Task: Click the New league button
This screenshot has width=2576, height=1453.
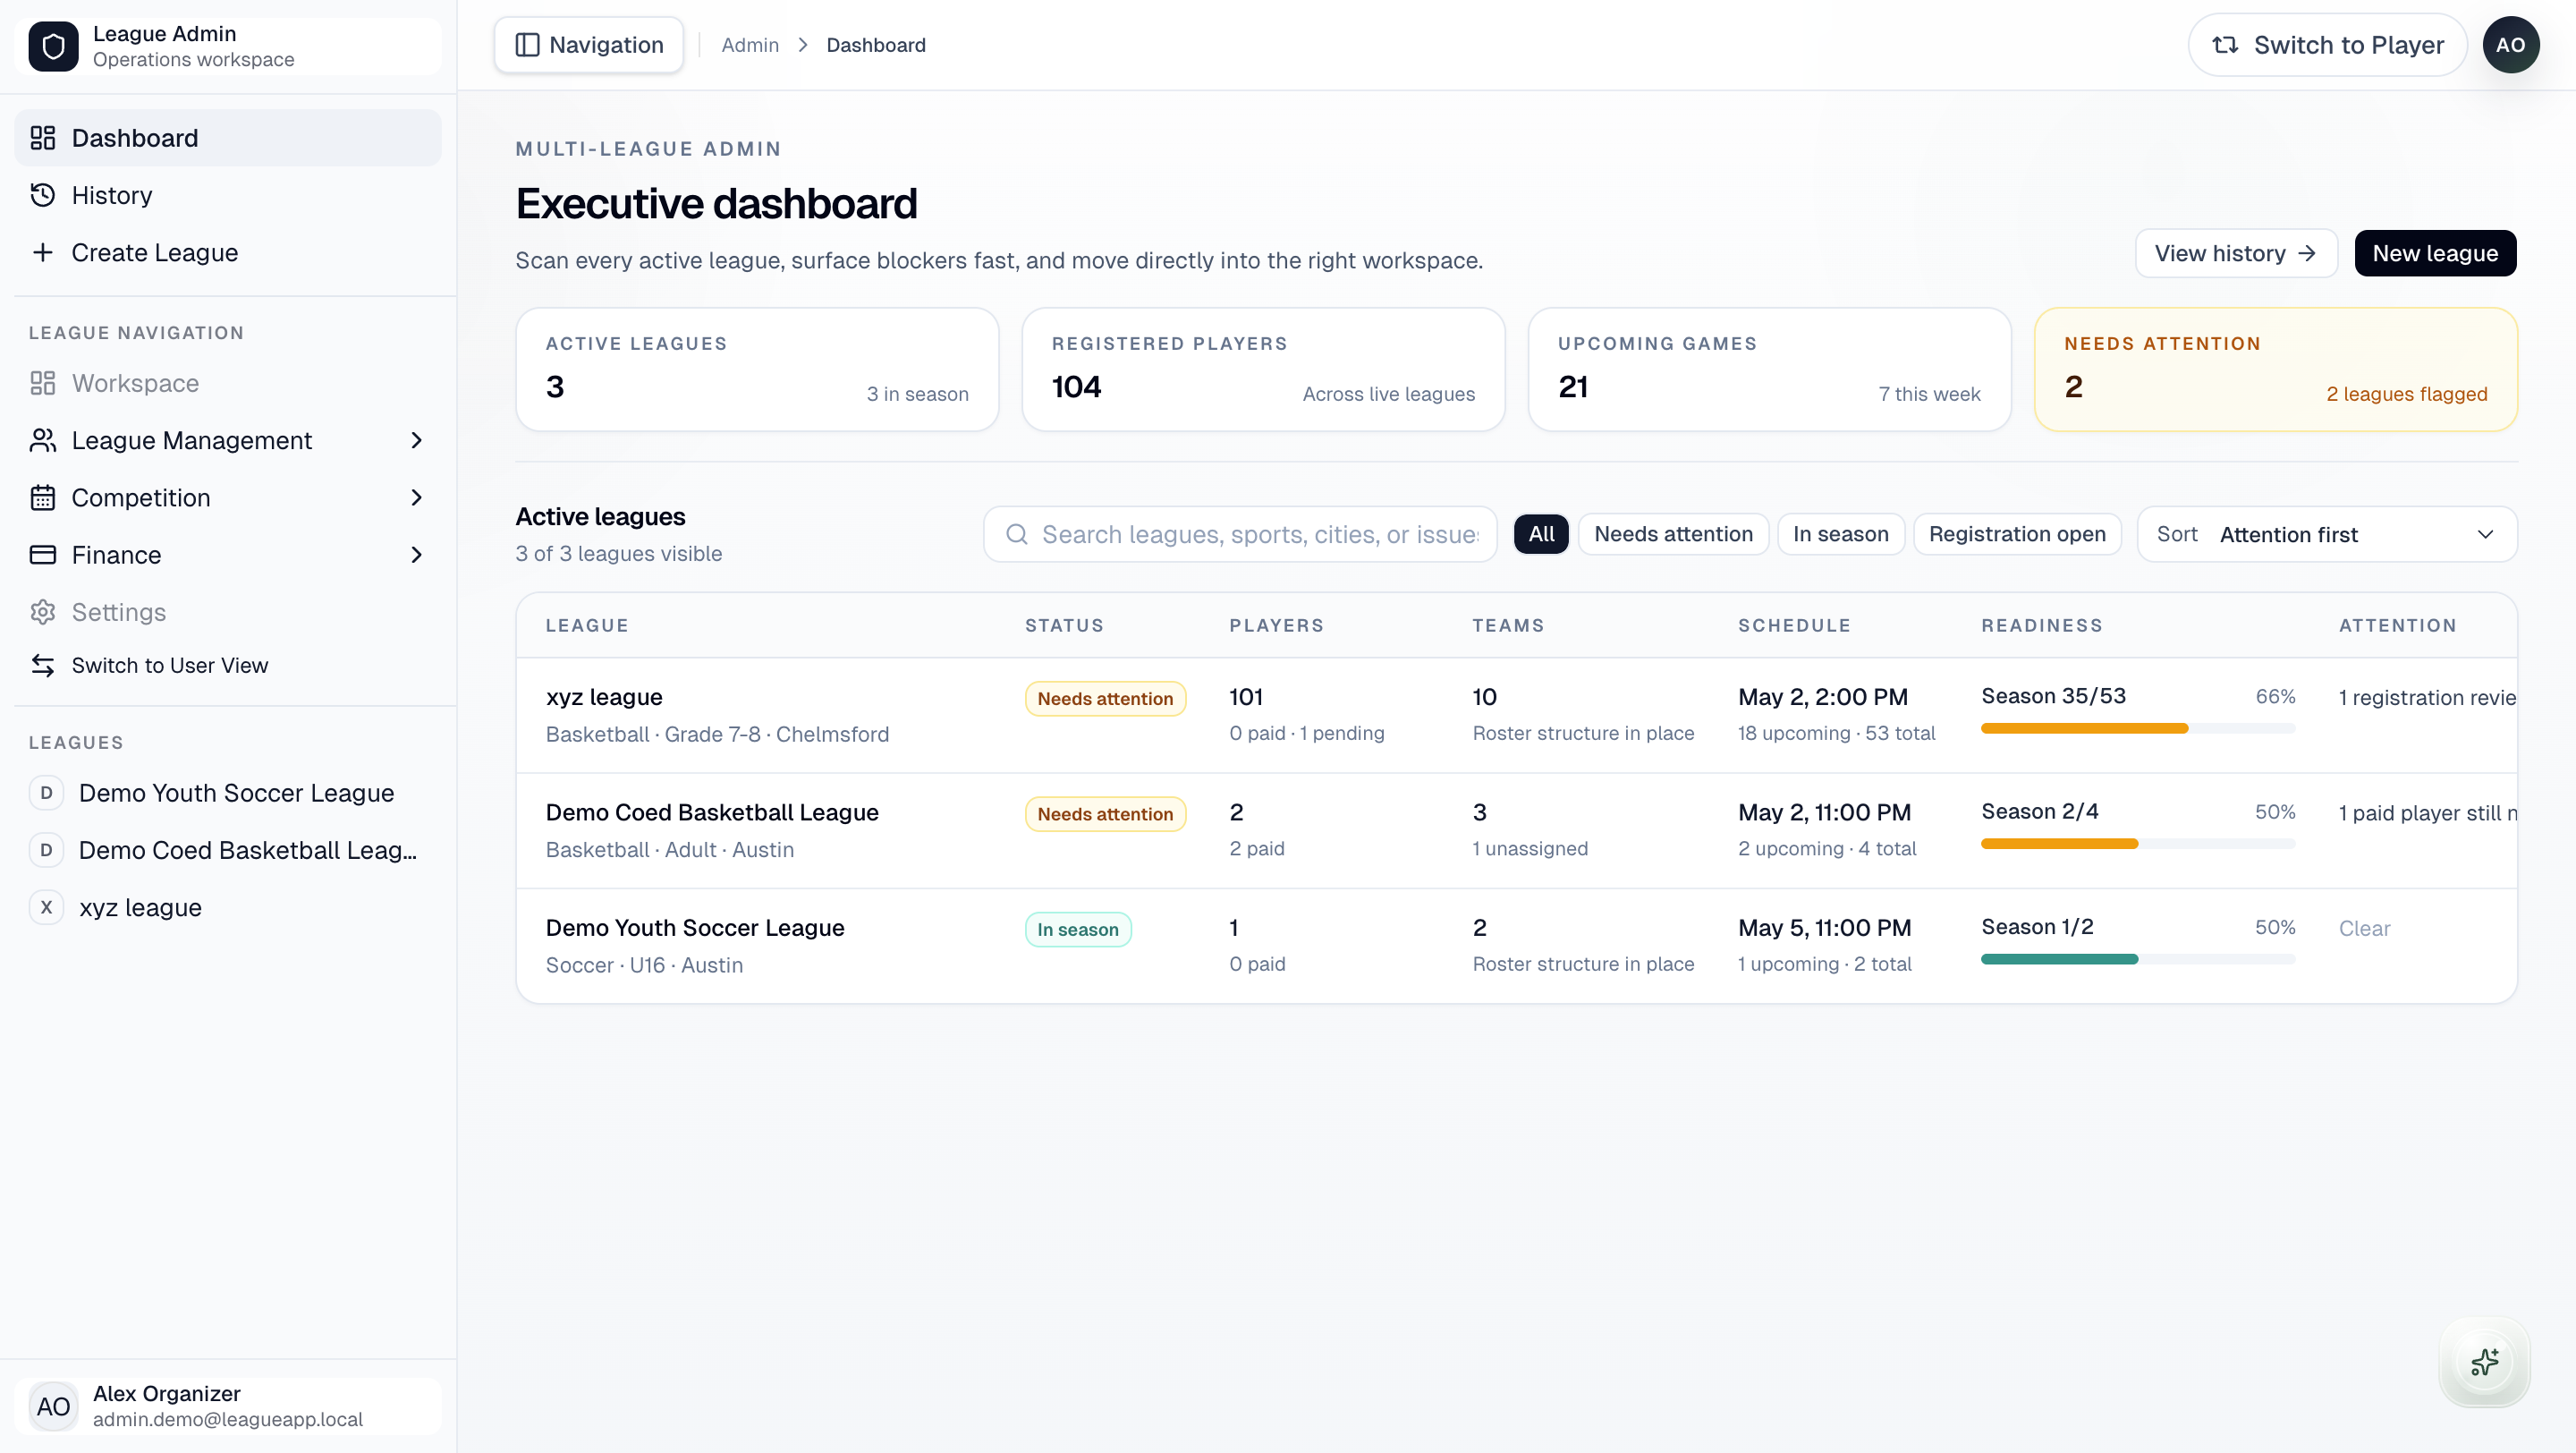Action: coord(2435,254)
